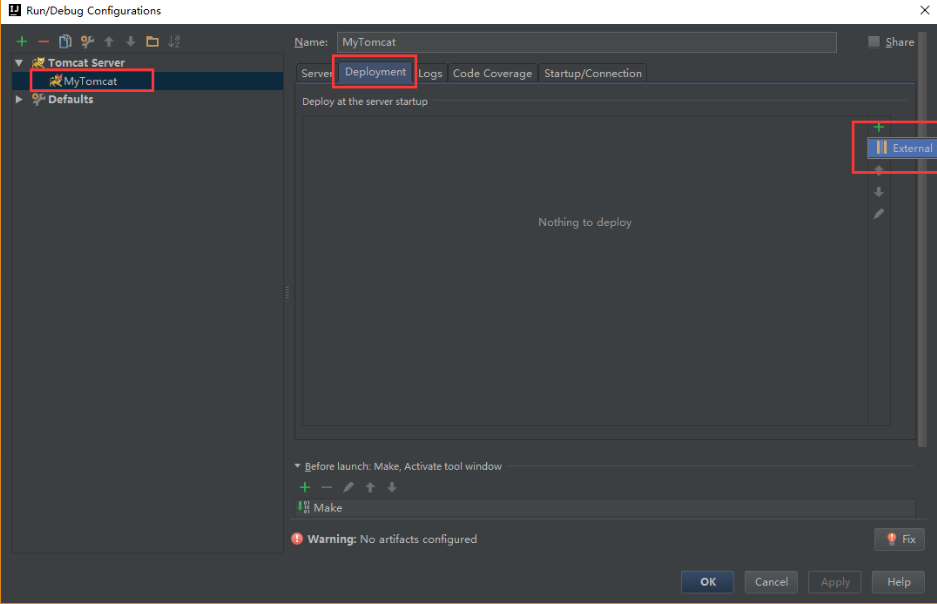Move before launch task down arrow
Screen dimensions: 937x604
click(x=391, y=487)
